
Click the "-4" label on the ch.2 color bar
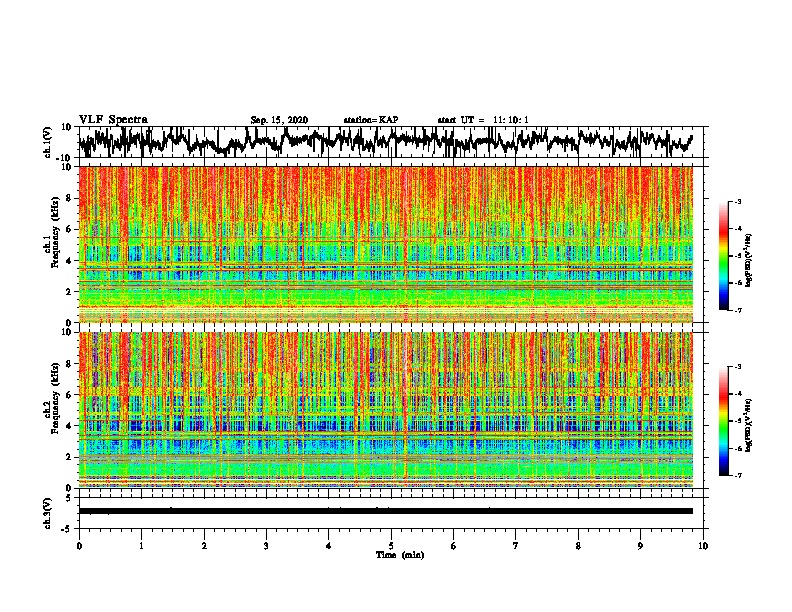click(x=737, y=394)
